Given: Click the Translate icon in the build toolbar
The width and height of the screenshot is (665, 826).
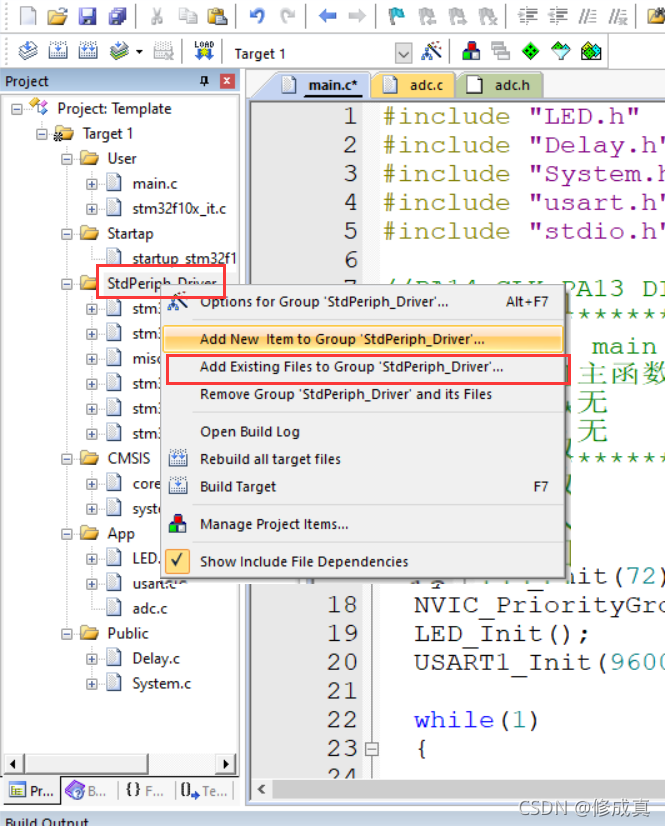Looking at the screenshot, I should 27,51.
